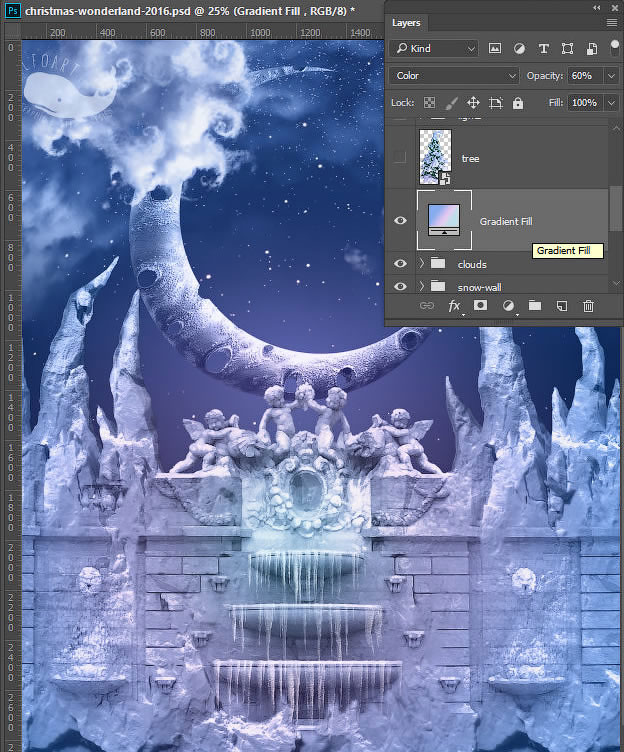Open the Opacity slider dropdown arrow

pyautogui.click(x=609, y=76)
